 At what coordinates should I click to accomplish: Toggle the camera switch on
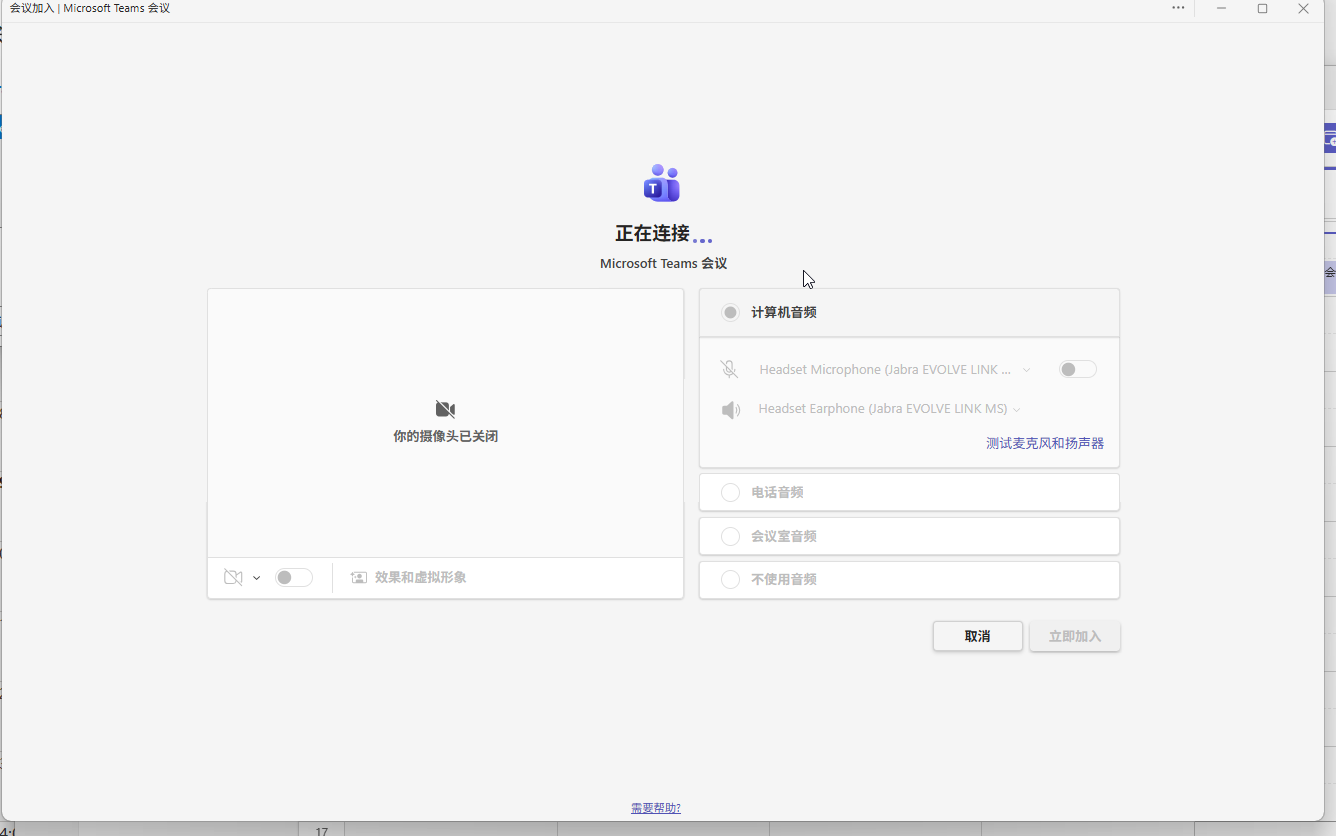(294, 578)
